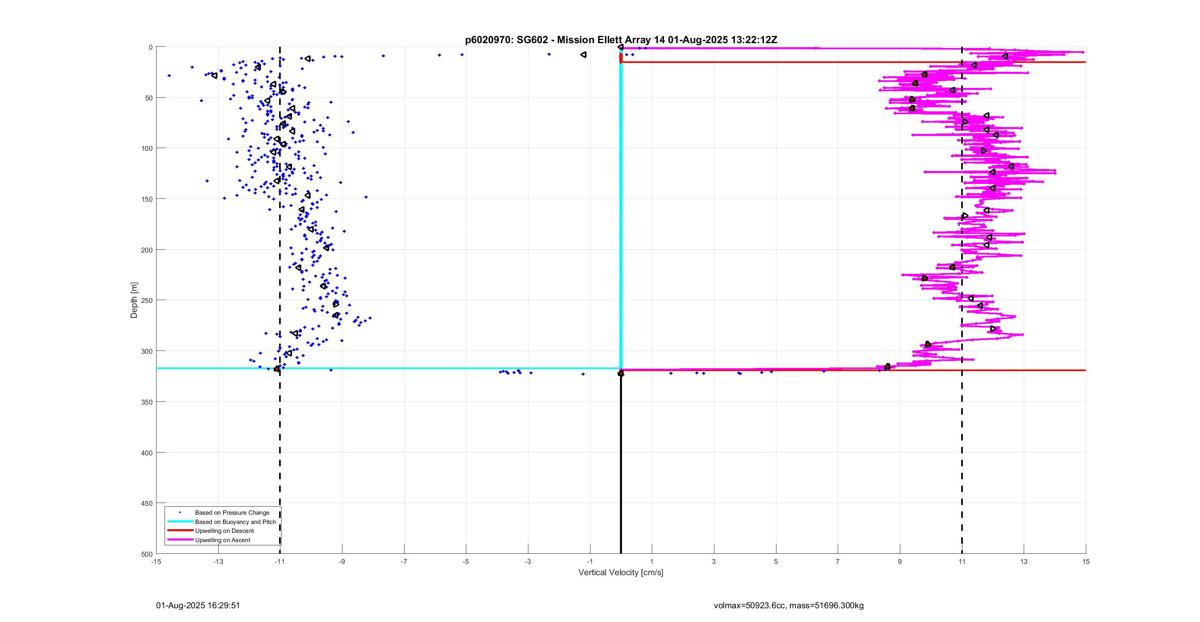The image size is (1200, 622).
Task: Click the x-axis tick label '-3'
Action: 528,562
